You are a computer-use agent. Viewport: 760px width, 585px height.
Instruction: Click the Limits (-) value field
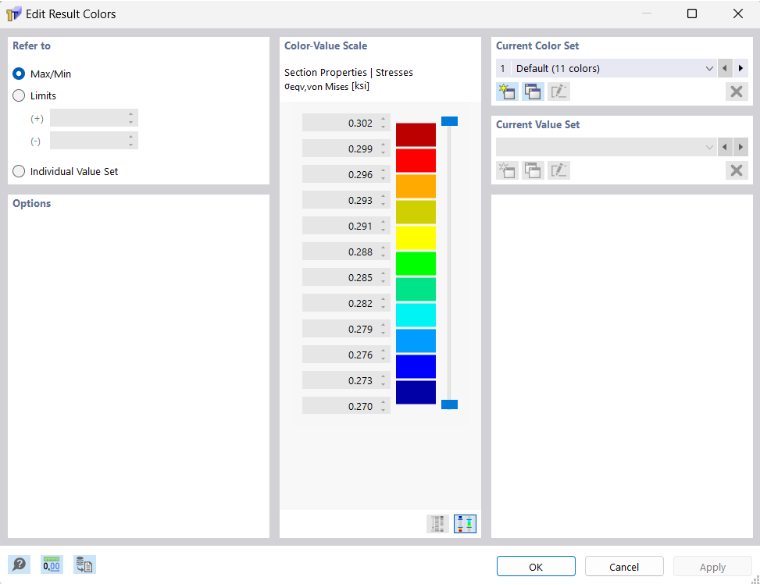94,141
